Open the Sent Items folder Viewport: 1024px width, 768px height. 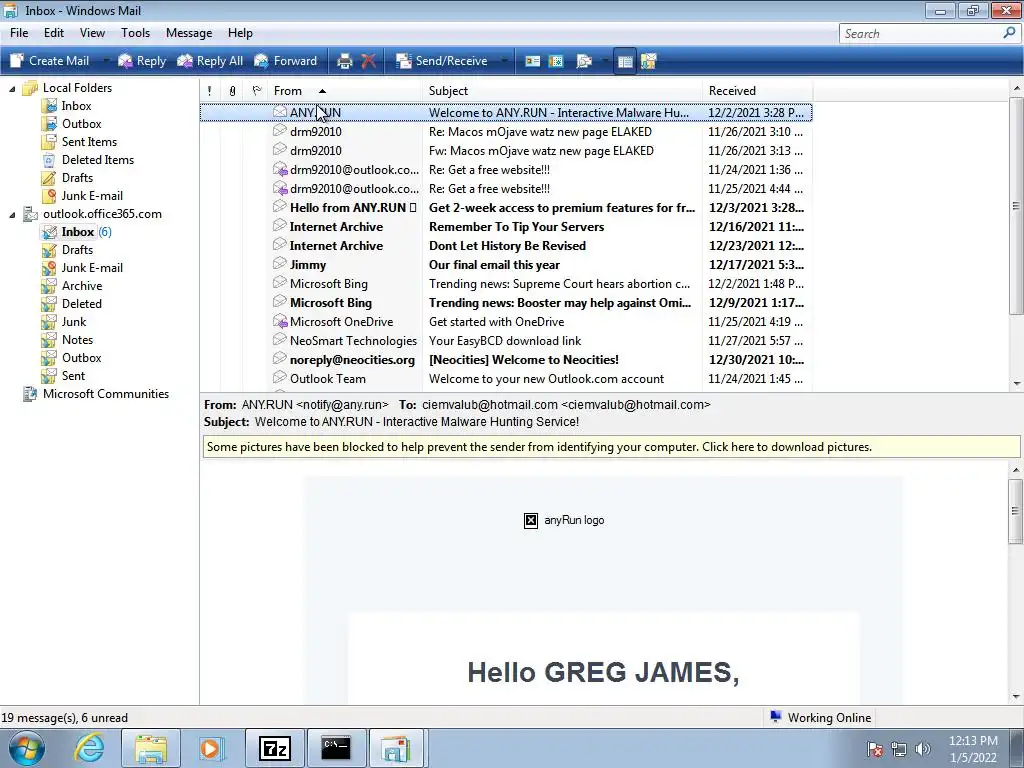[89, 142]
